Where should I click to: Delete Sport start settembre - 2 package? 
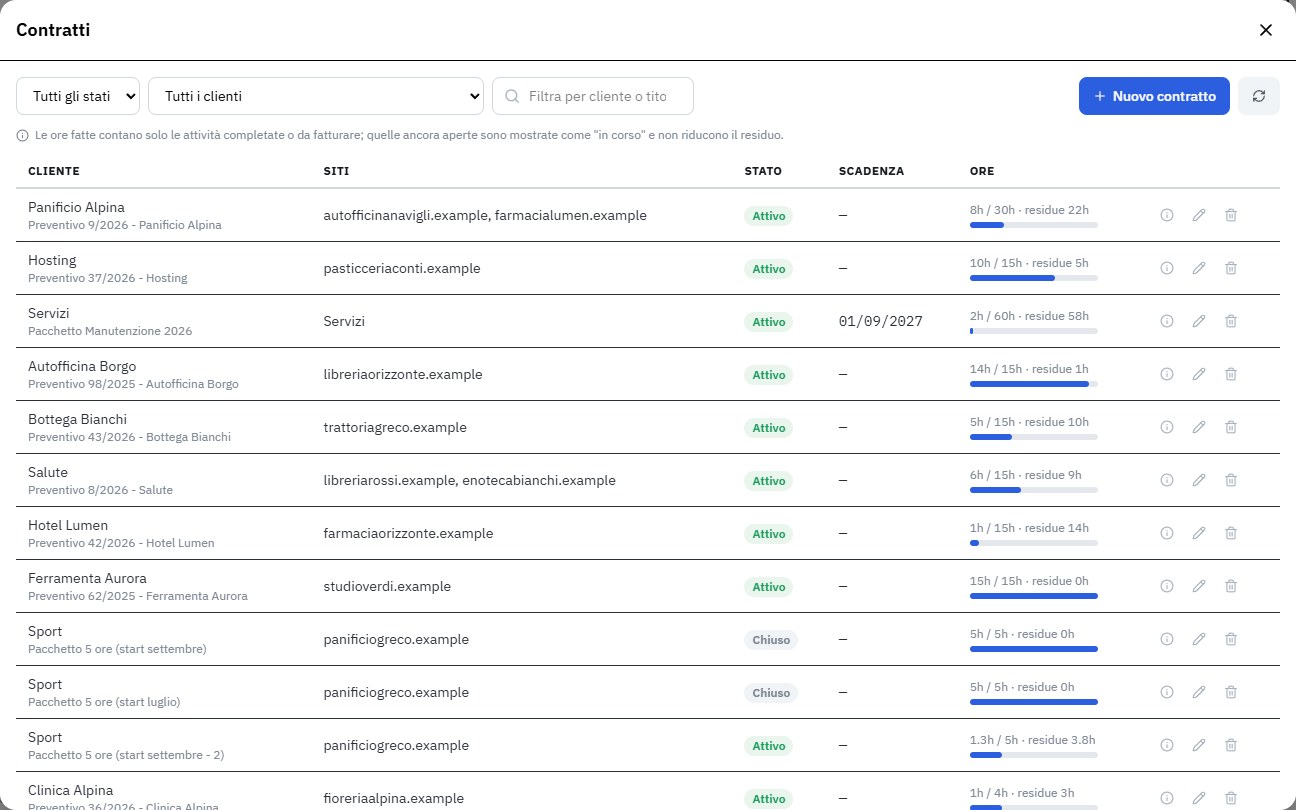click(x=1231, y=745)
